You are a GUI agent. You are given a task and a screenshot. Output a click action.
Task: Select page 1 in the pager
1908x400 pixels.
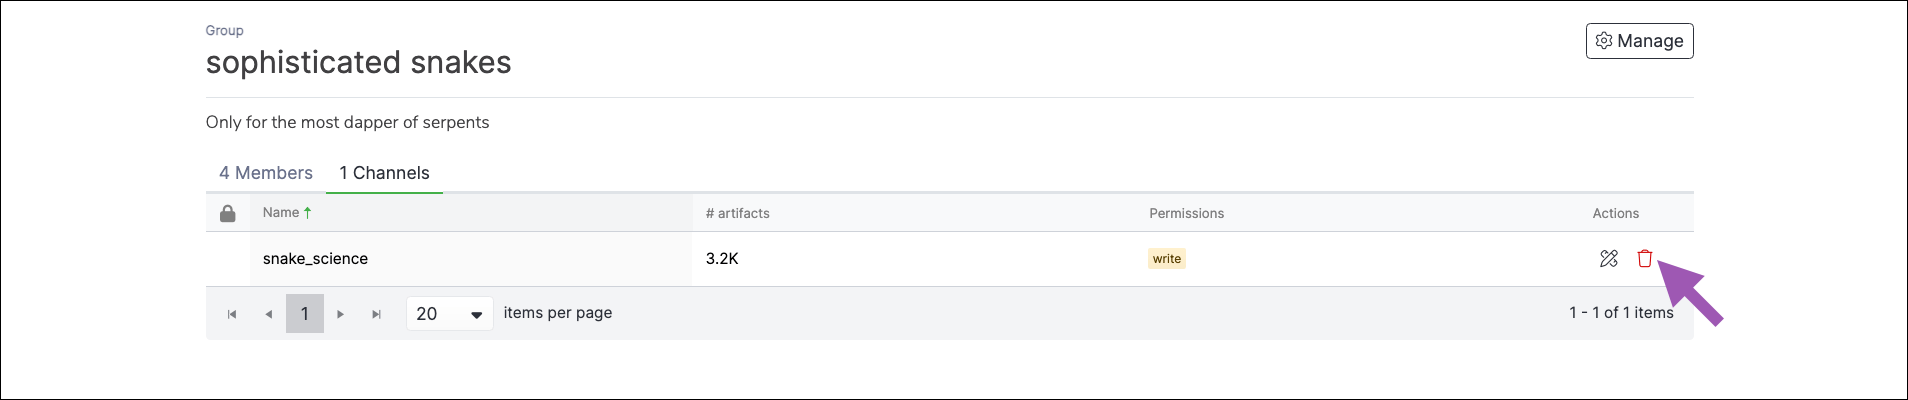click(305, 314)
